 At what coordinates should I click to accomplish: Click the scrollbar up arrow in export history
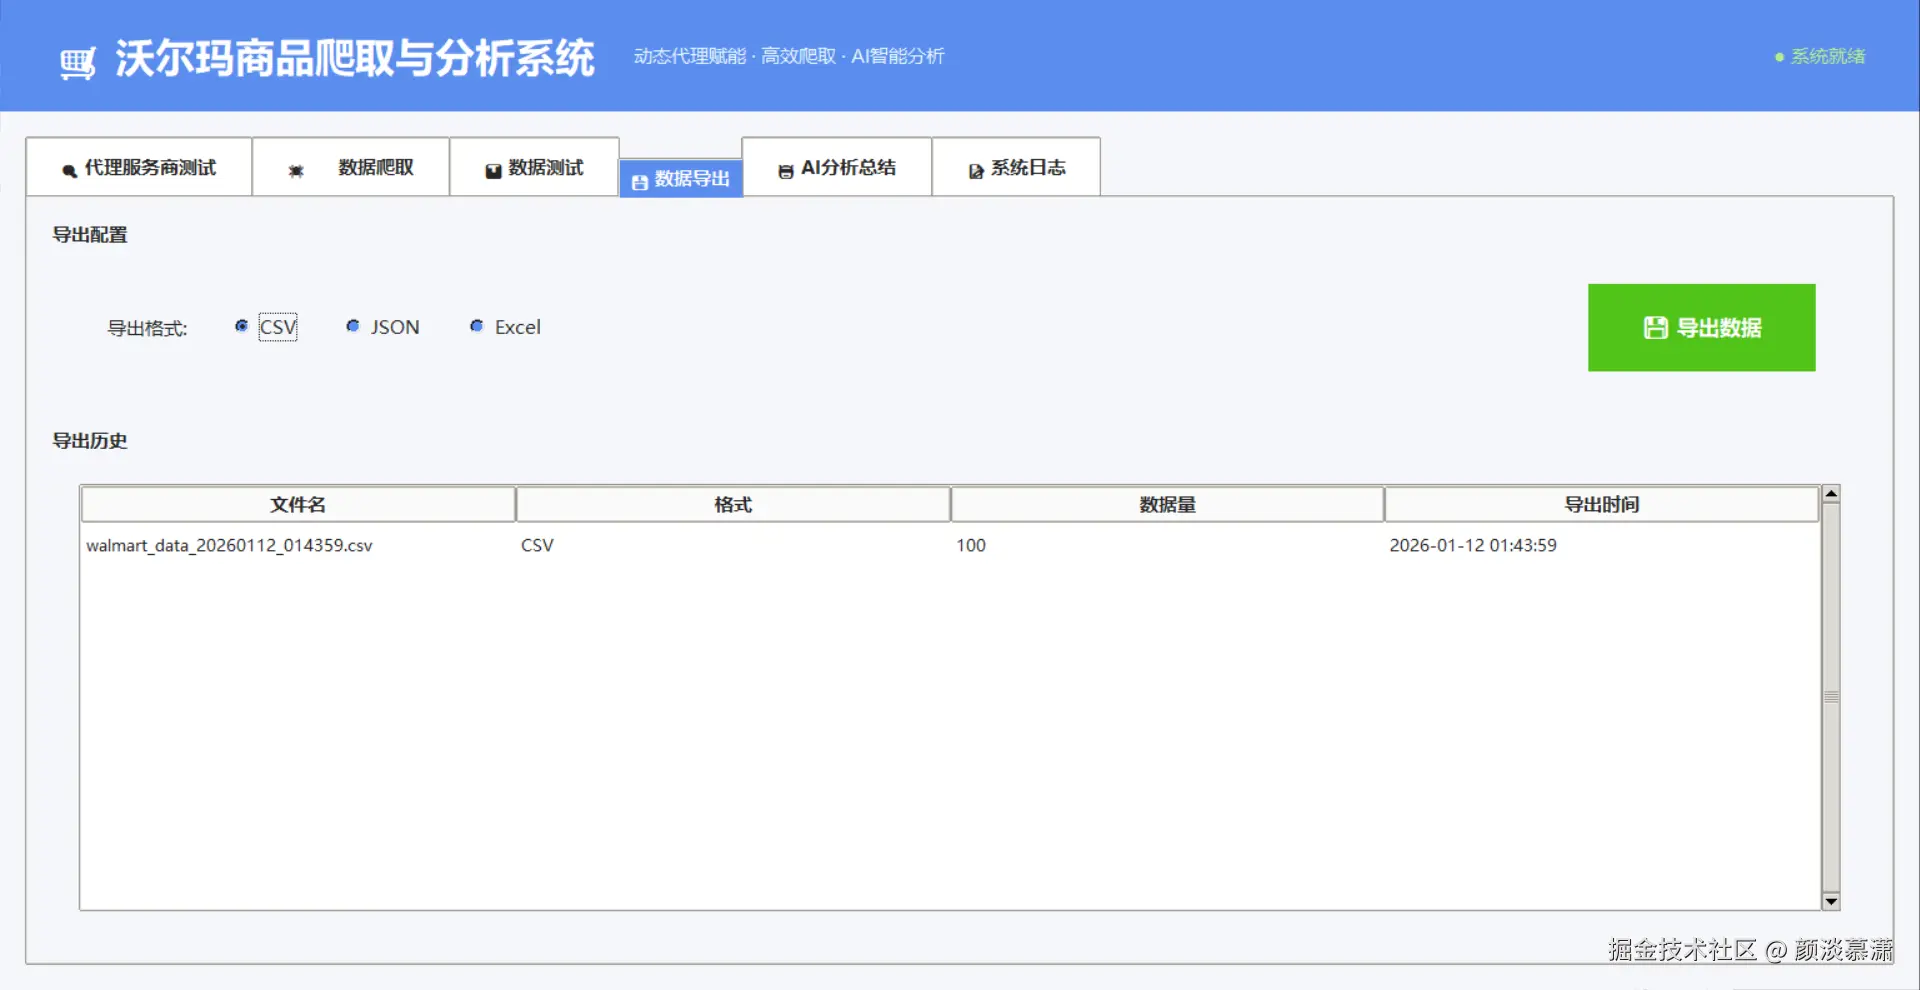point(1831,493)
